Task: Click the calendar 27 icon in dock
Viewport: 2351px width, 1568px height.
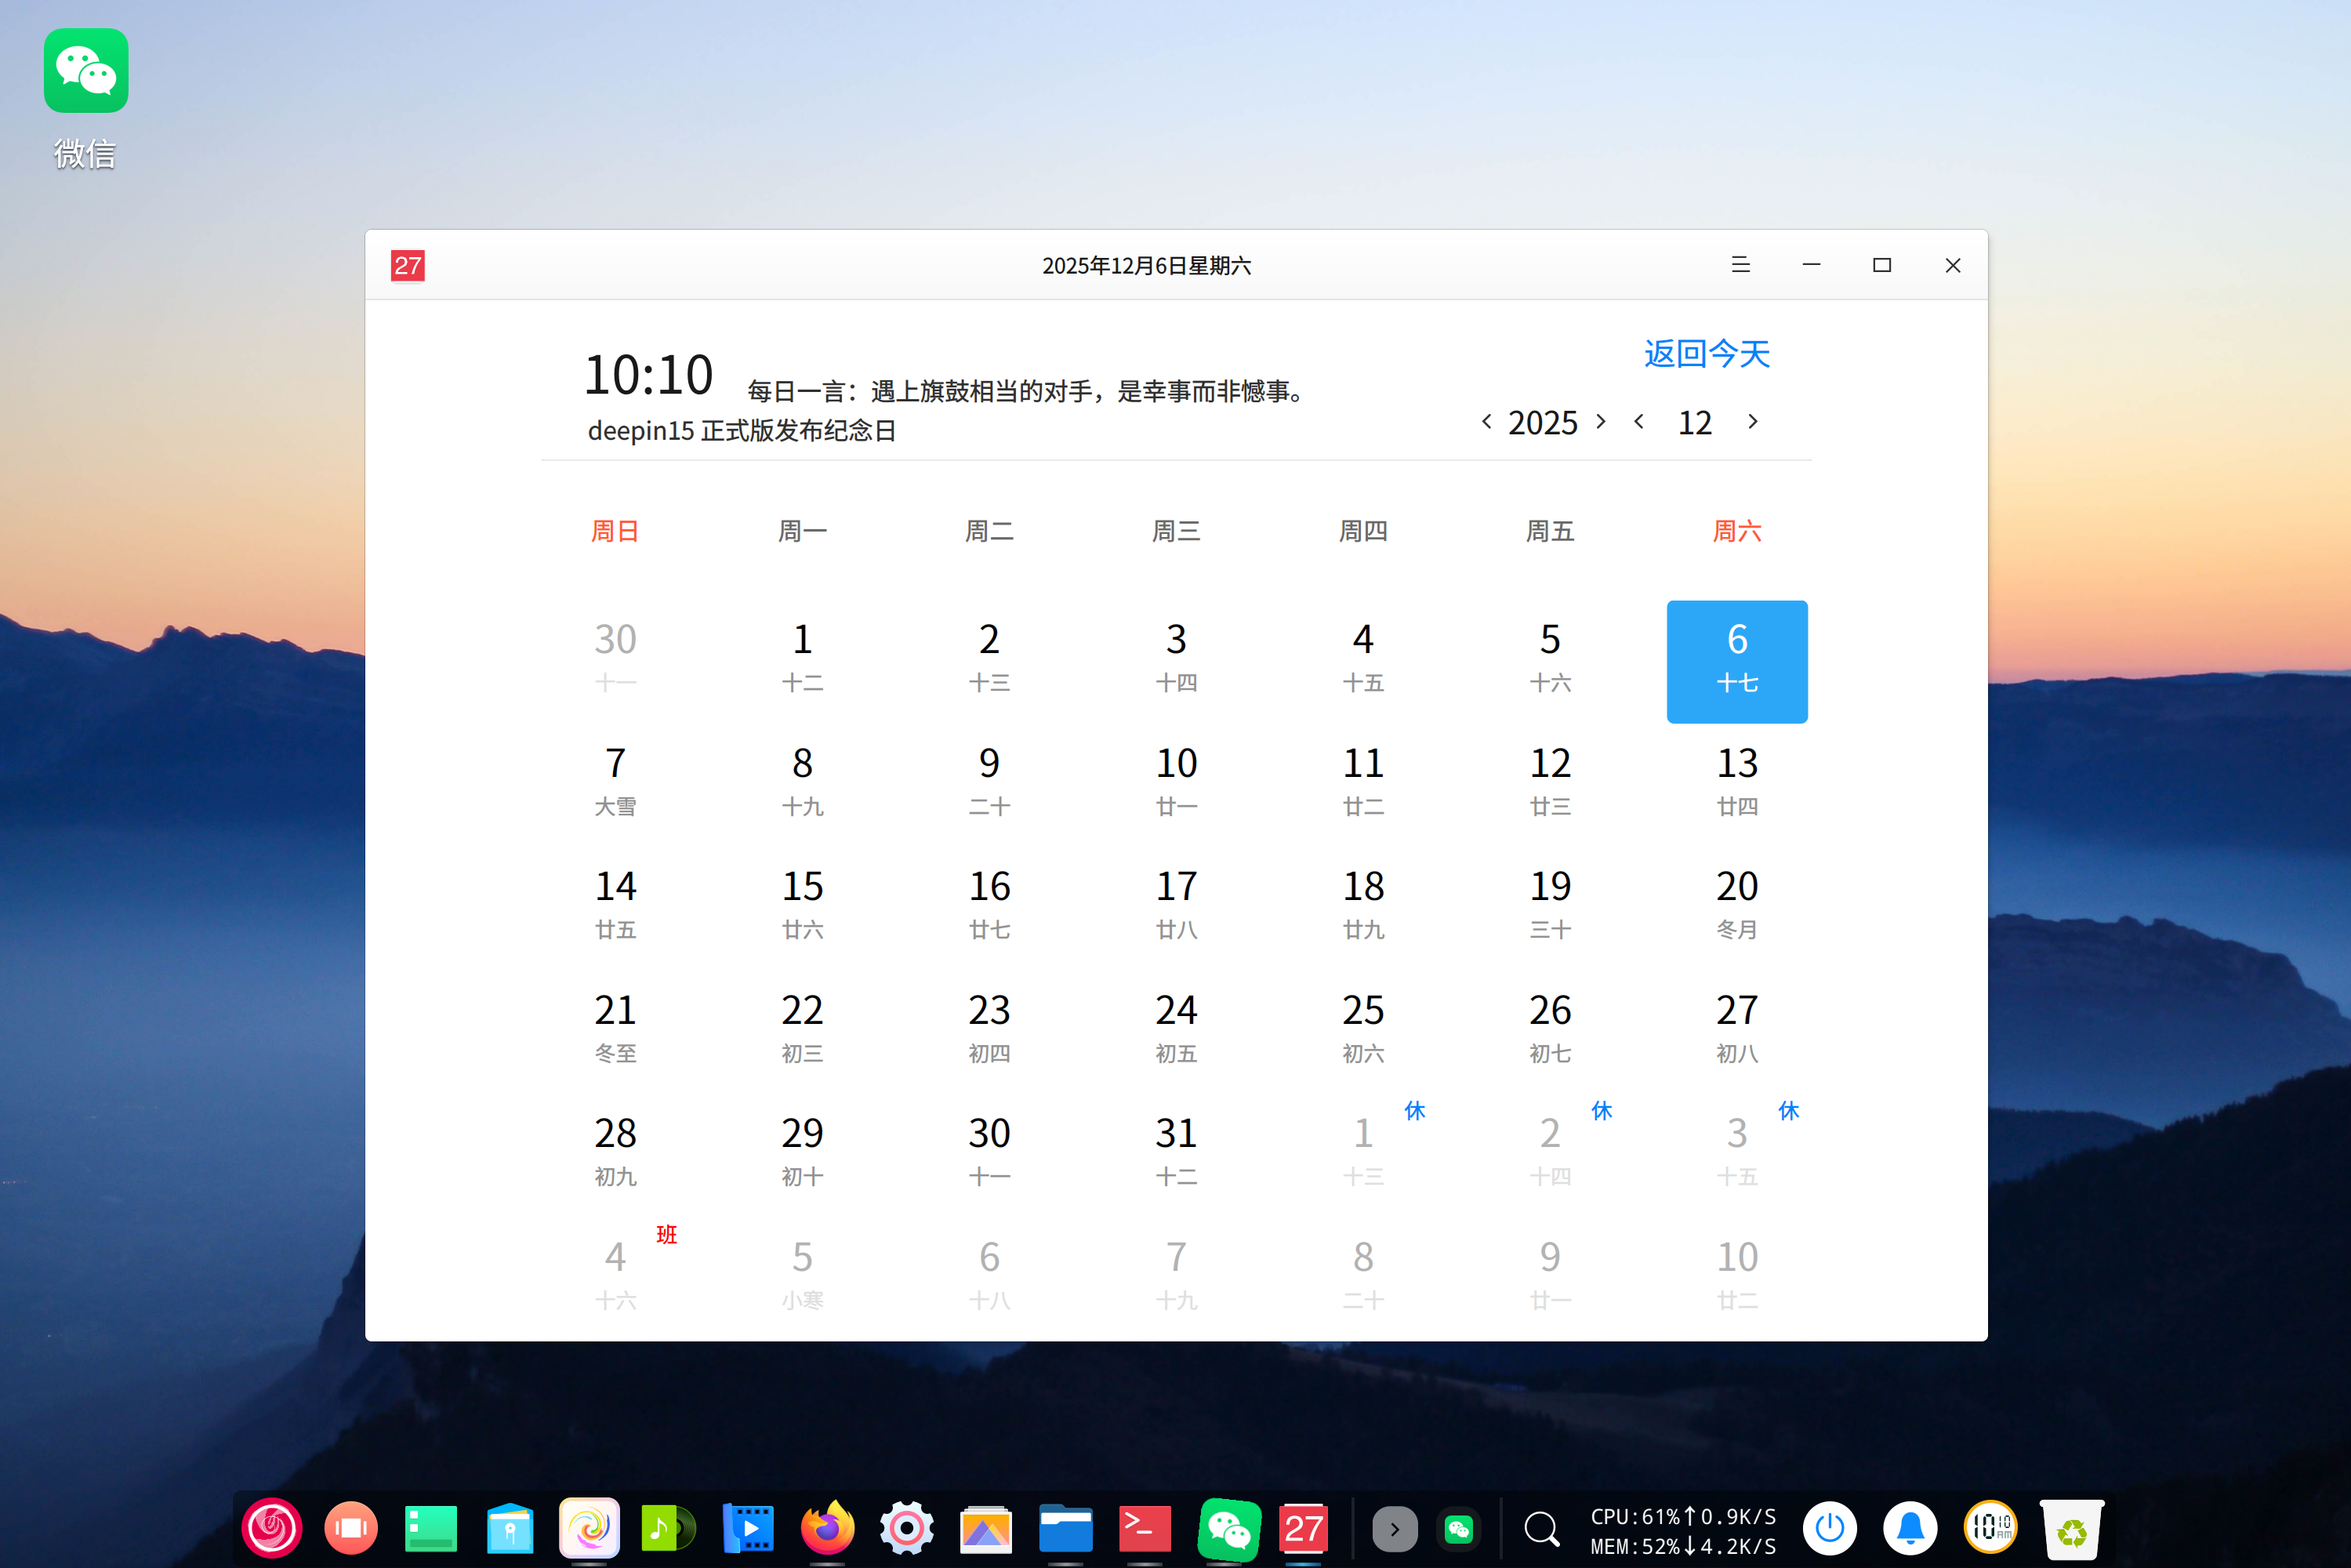Action: pos(1304,1527)
